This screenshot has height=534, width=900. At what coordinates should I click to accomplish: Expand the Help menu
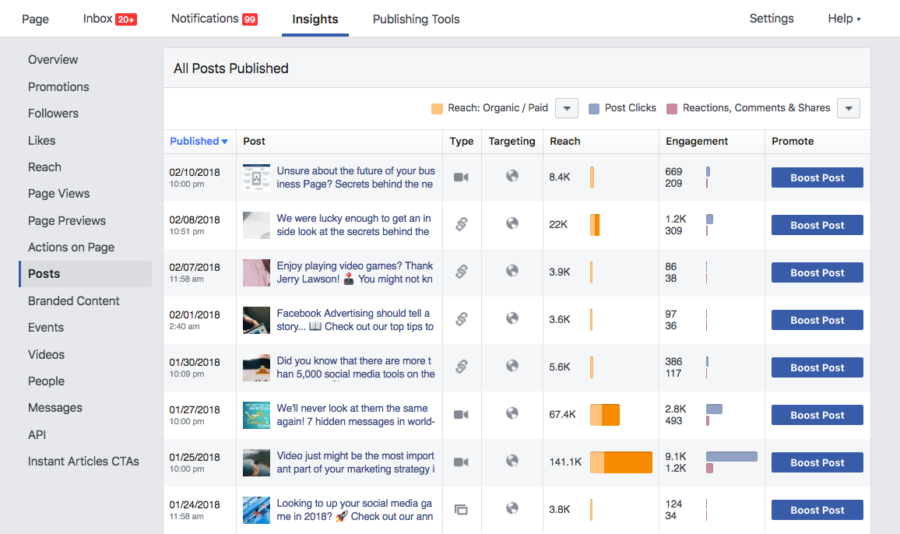click(844, 18)
